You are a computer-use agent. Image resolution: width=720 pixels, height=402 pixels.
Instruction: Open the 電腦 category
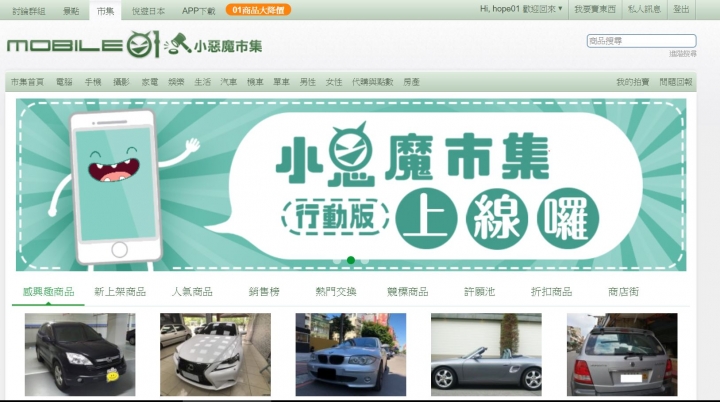coord(64,82)
